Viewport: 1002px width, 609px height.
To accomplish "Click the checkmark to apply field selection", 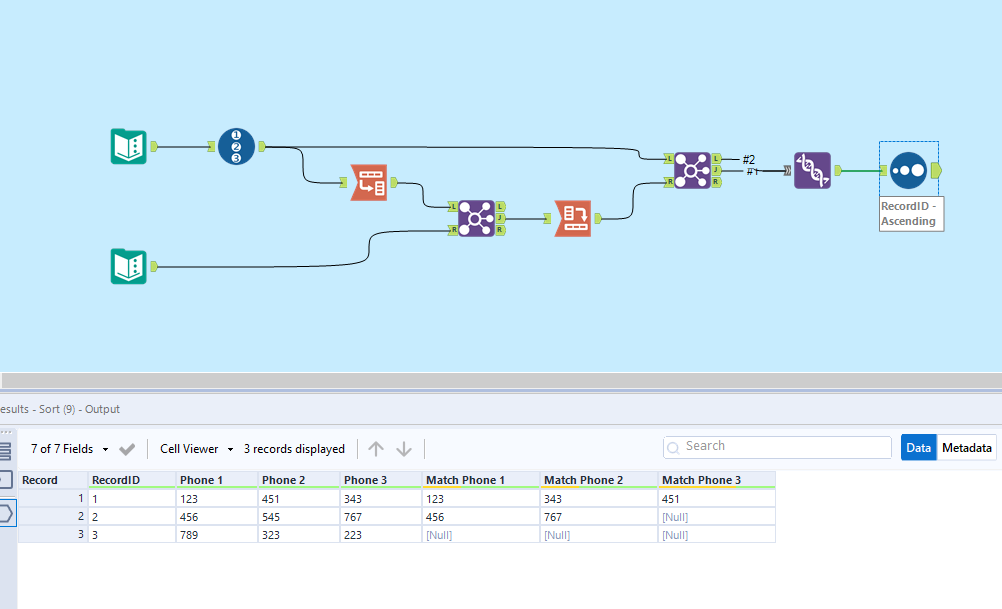I will pyautogui.click(x=127, y=448).
